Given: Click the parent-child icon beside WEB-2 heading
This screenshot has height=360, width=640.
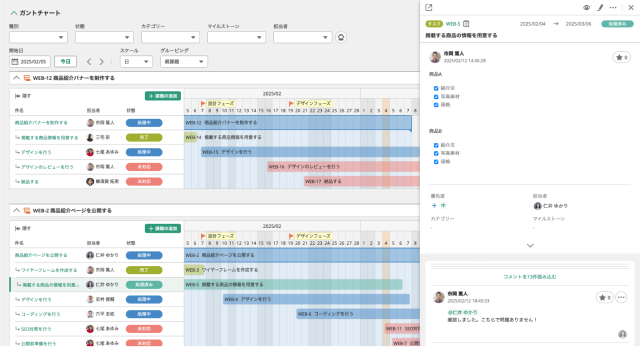Looking at the screenshot, I should (27, 211).
